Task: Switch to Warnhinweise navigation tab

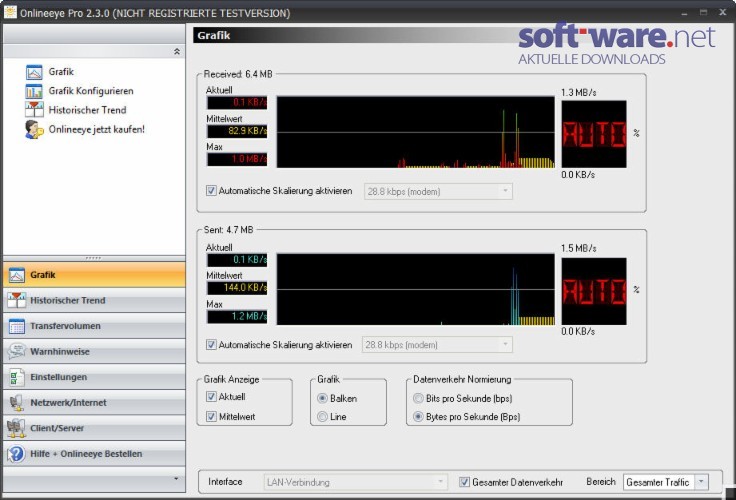Action: (x=94, y=352)
